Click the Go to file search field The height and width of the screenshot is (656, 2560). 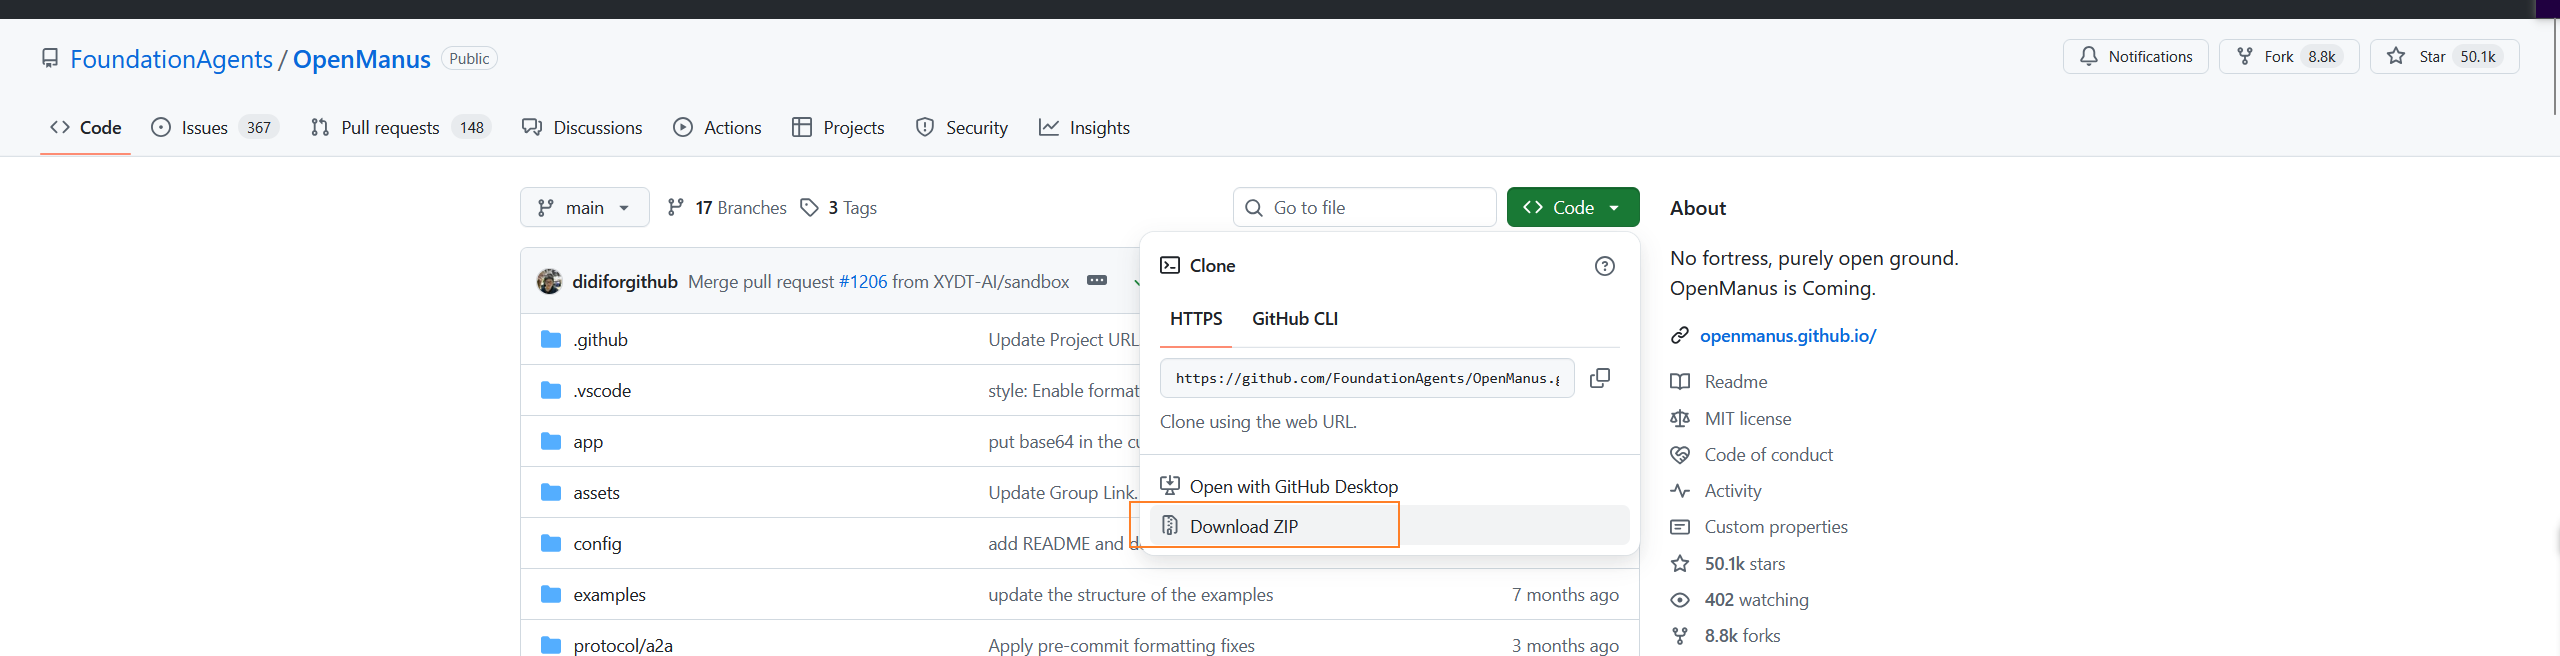click(x=1365, y=207)
